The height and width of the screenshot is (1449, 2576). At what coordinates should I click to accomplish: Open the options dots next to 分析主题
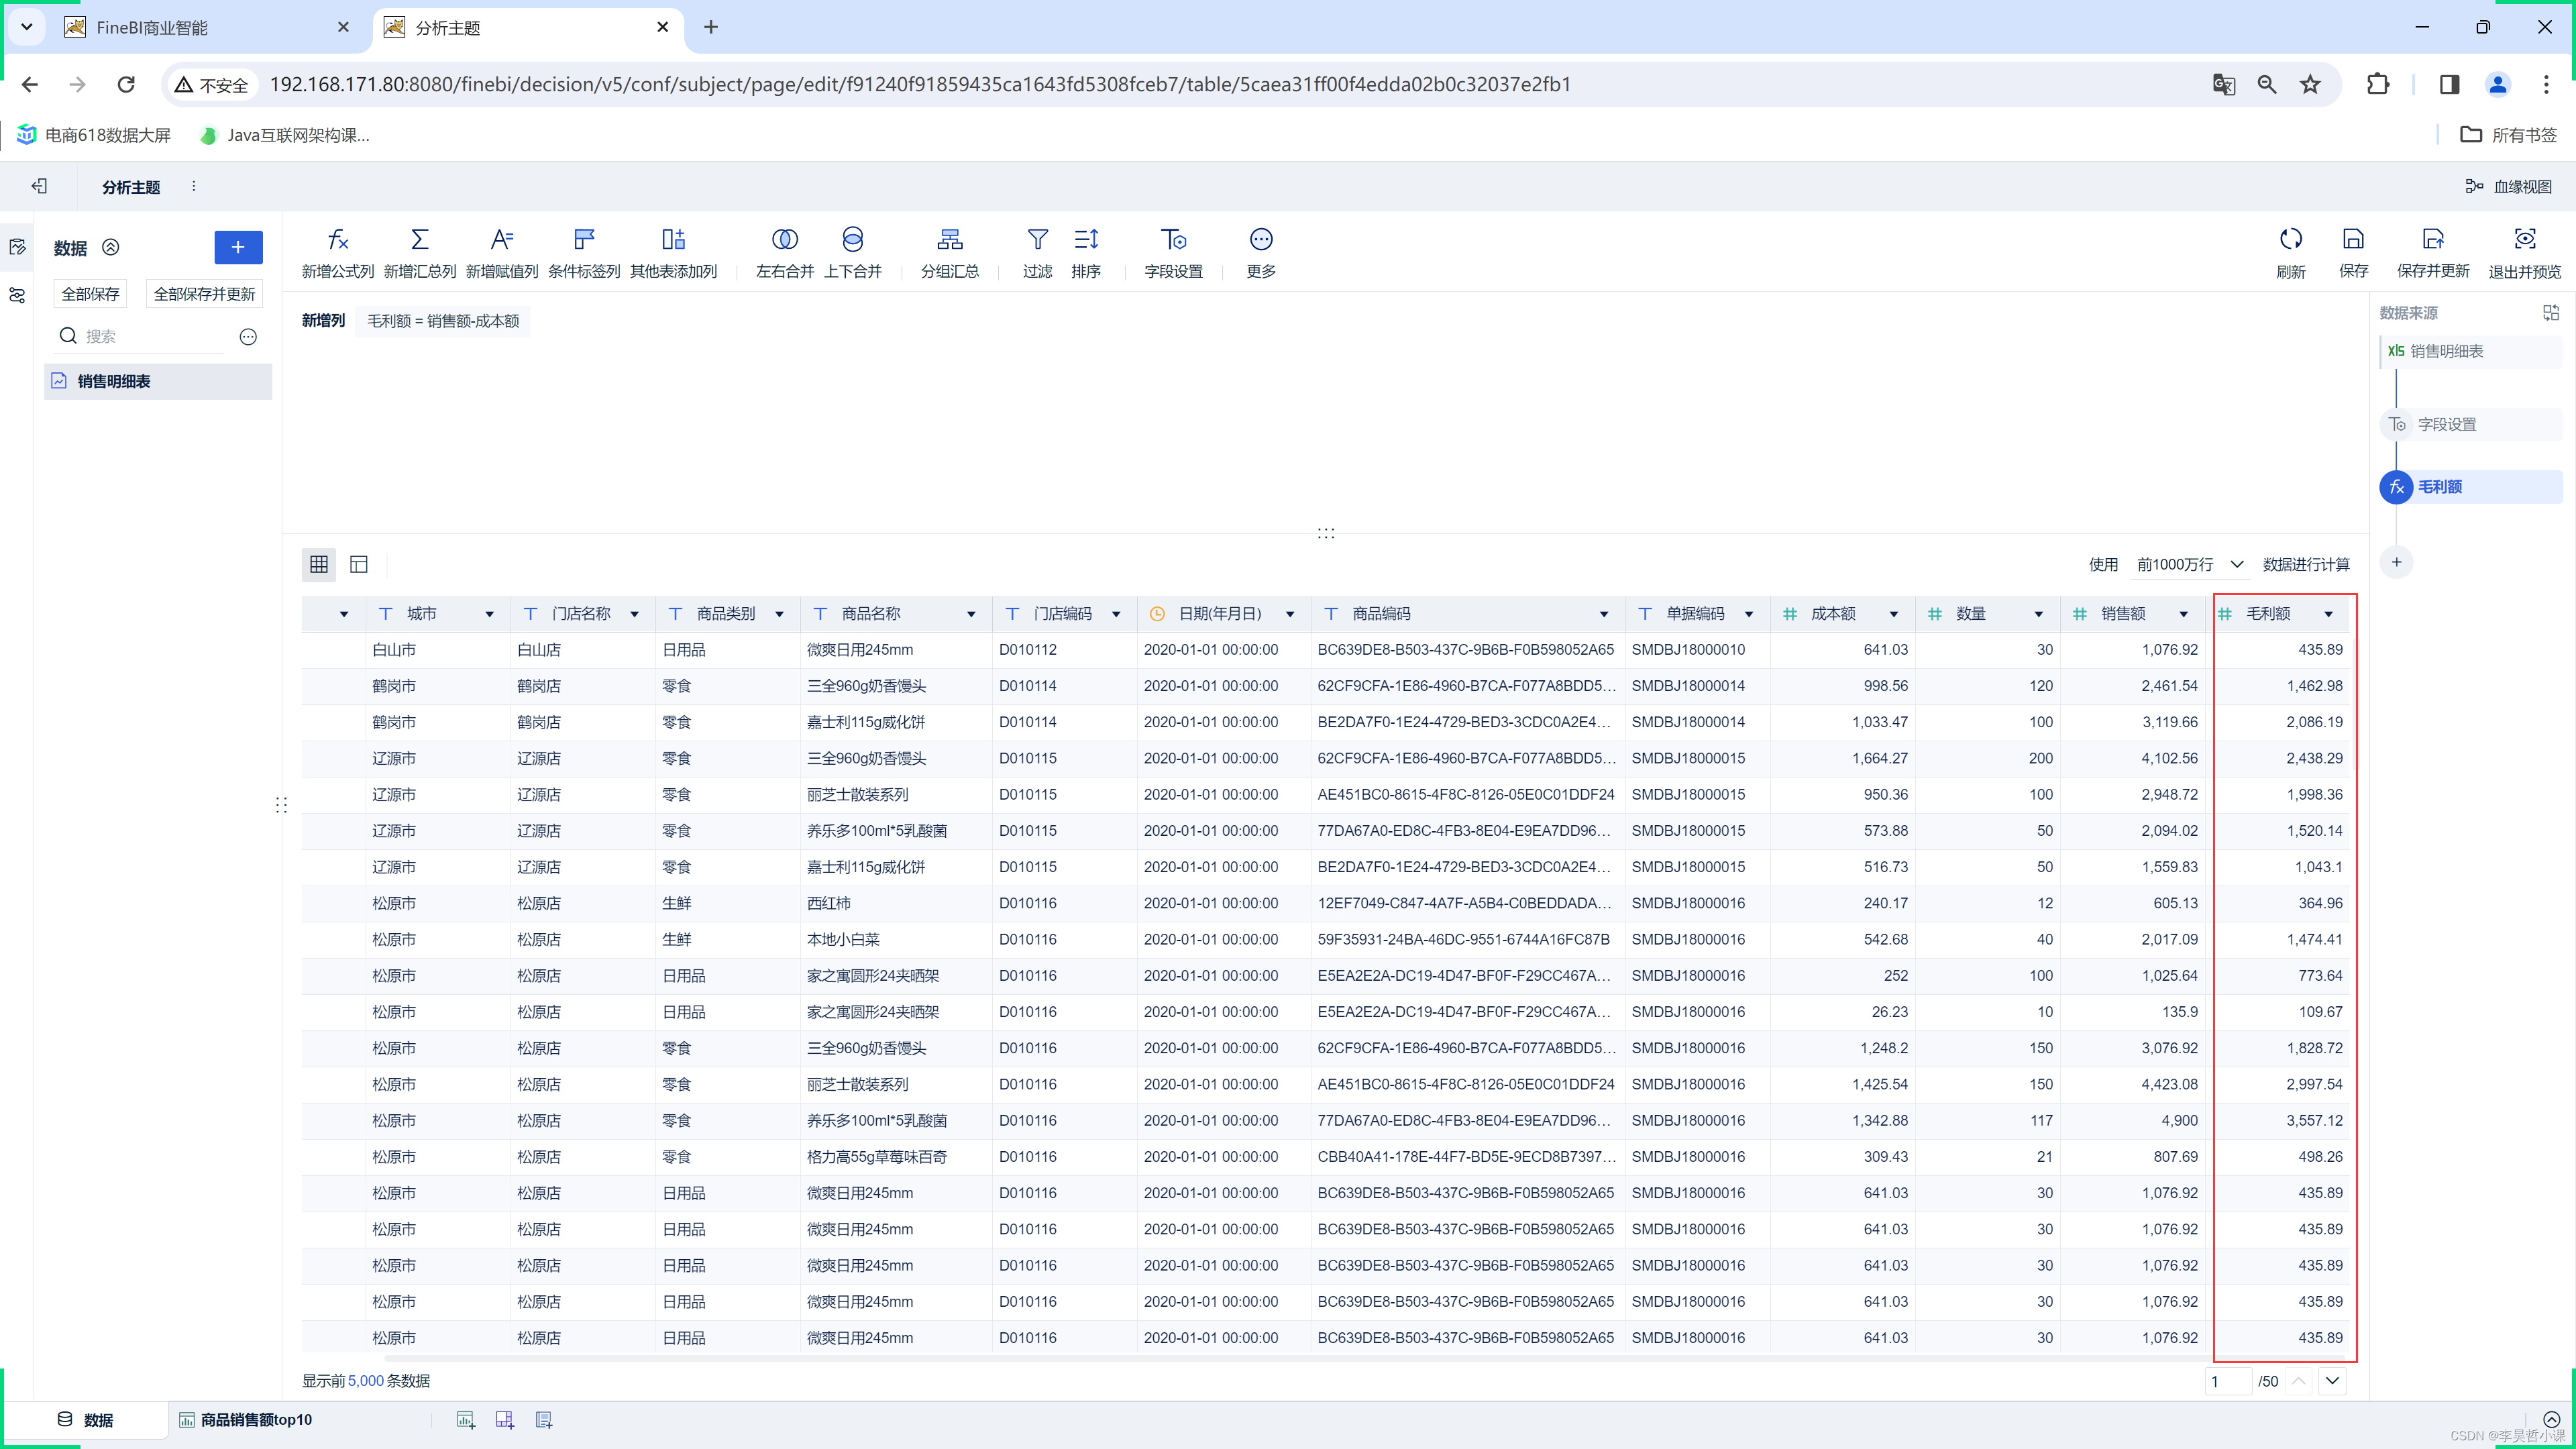point(193,186)
